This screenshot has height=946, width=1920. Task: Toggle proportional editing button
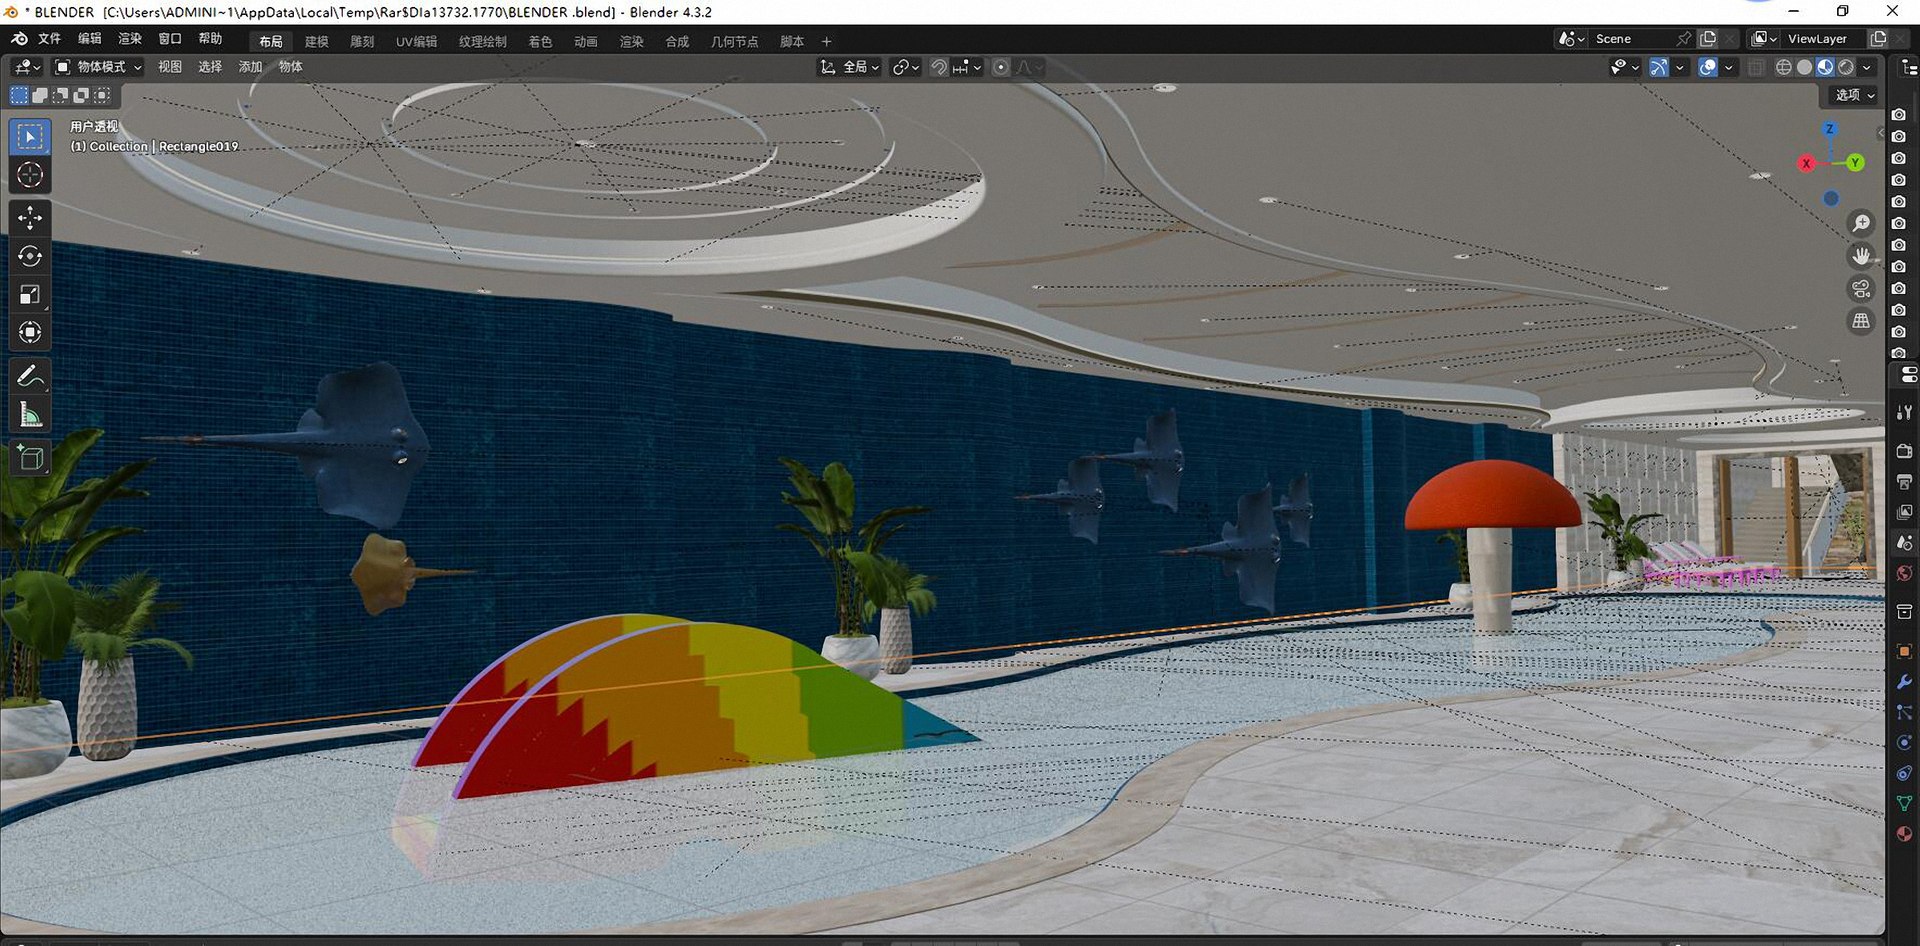(x=1001, y=67)
